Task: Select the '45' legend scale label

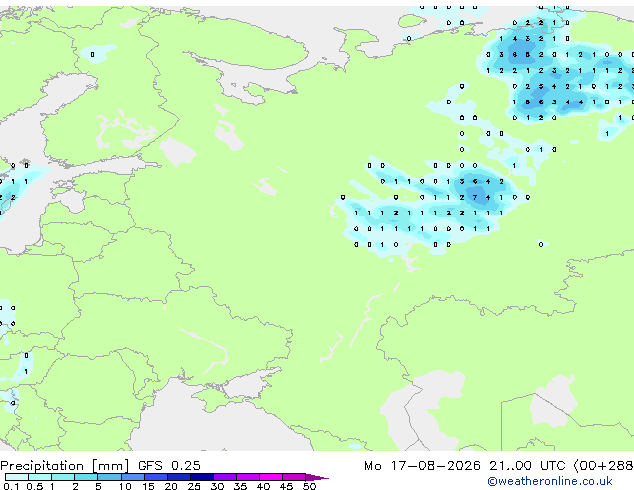Action: [286, 486]
